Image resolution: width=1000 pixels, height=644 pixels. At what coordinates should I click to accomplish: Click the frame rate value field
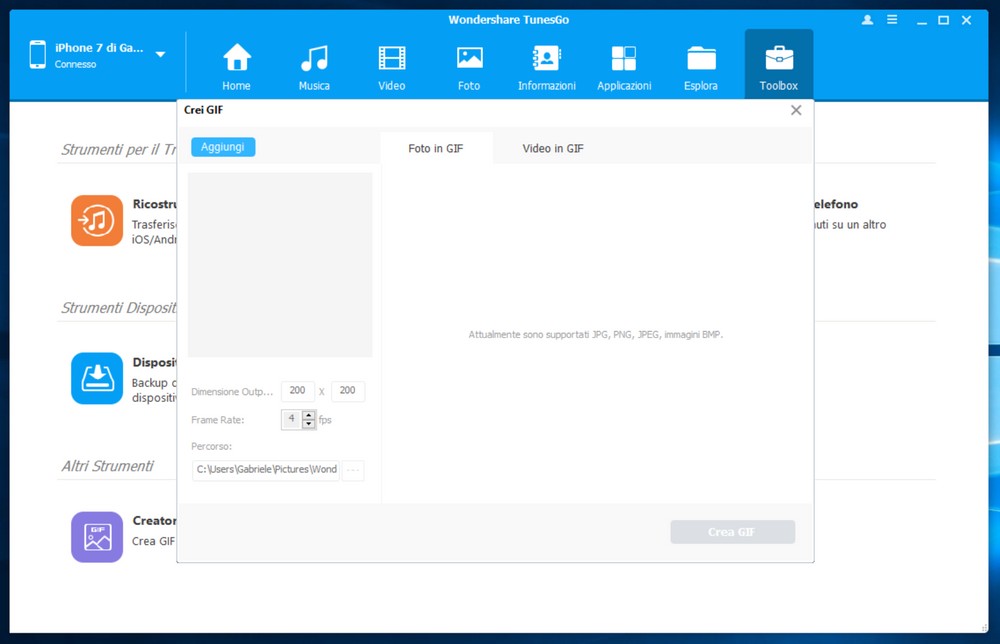point(291,420)
